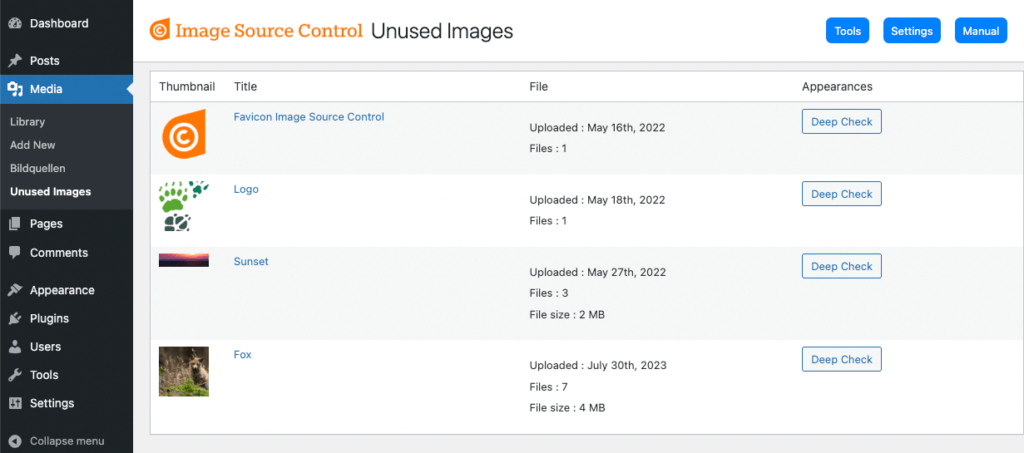This screenshot has width=1024, height=453.
Task: Click the Users person icon
Action: tap(15, 347)
